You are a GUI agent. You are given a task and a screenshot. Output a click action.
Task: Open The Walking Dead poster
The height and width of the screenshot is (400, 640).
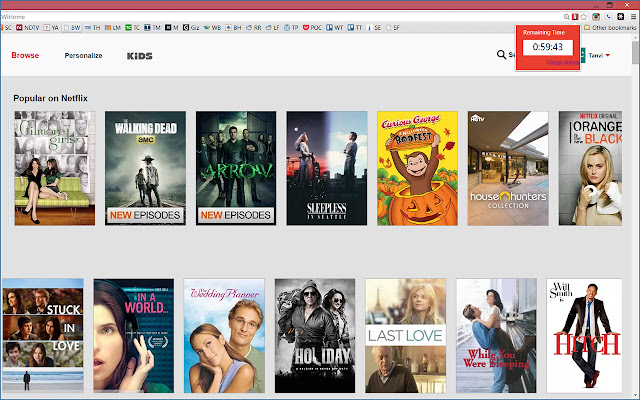pos(145,168)
